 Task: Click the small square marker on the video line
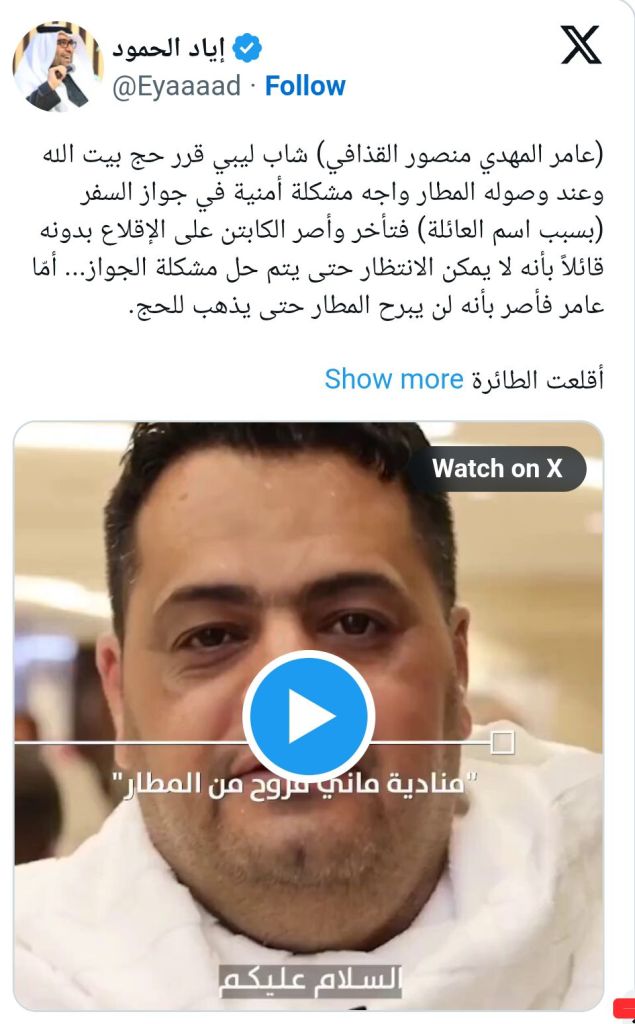coord(502,743)
